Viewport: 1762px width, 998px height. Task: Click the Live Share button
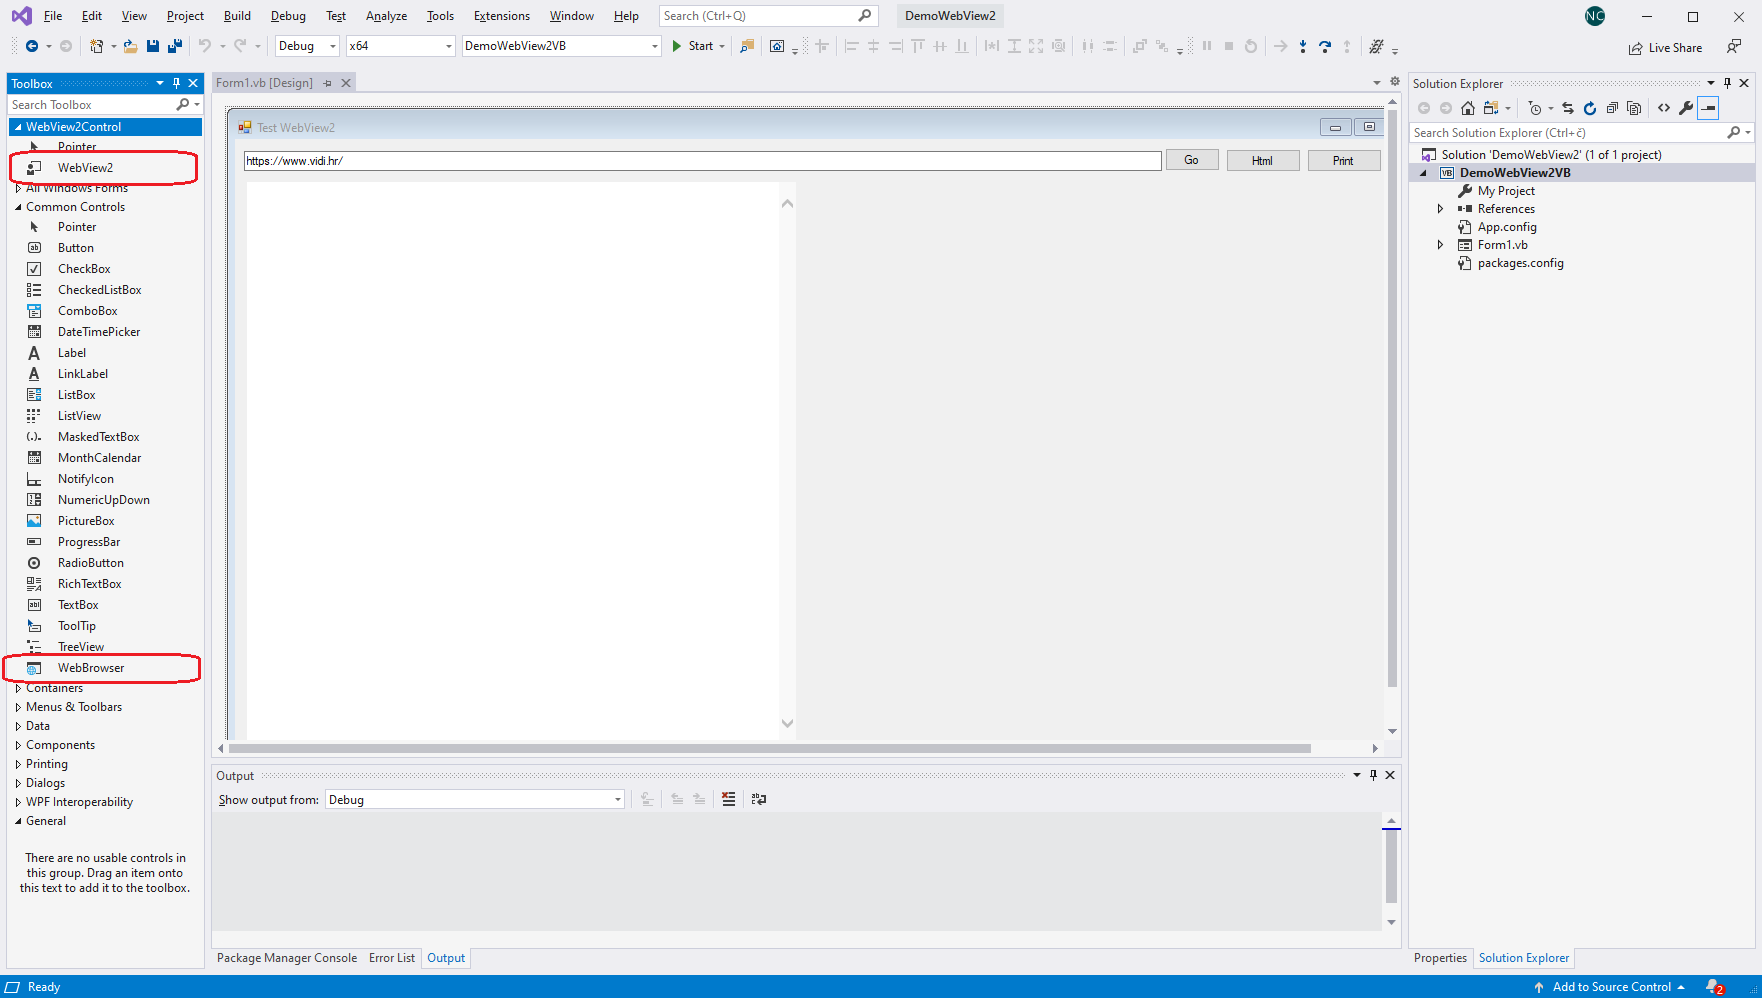click(1665, 48)
